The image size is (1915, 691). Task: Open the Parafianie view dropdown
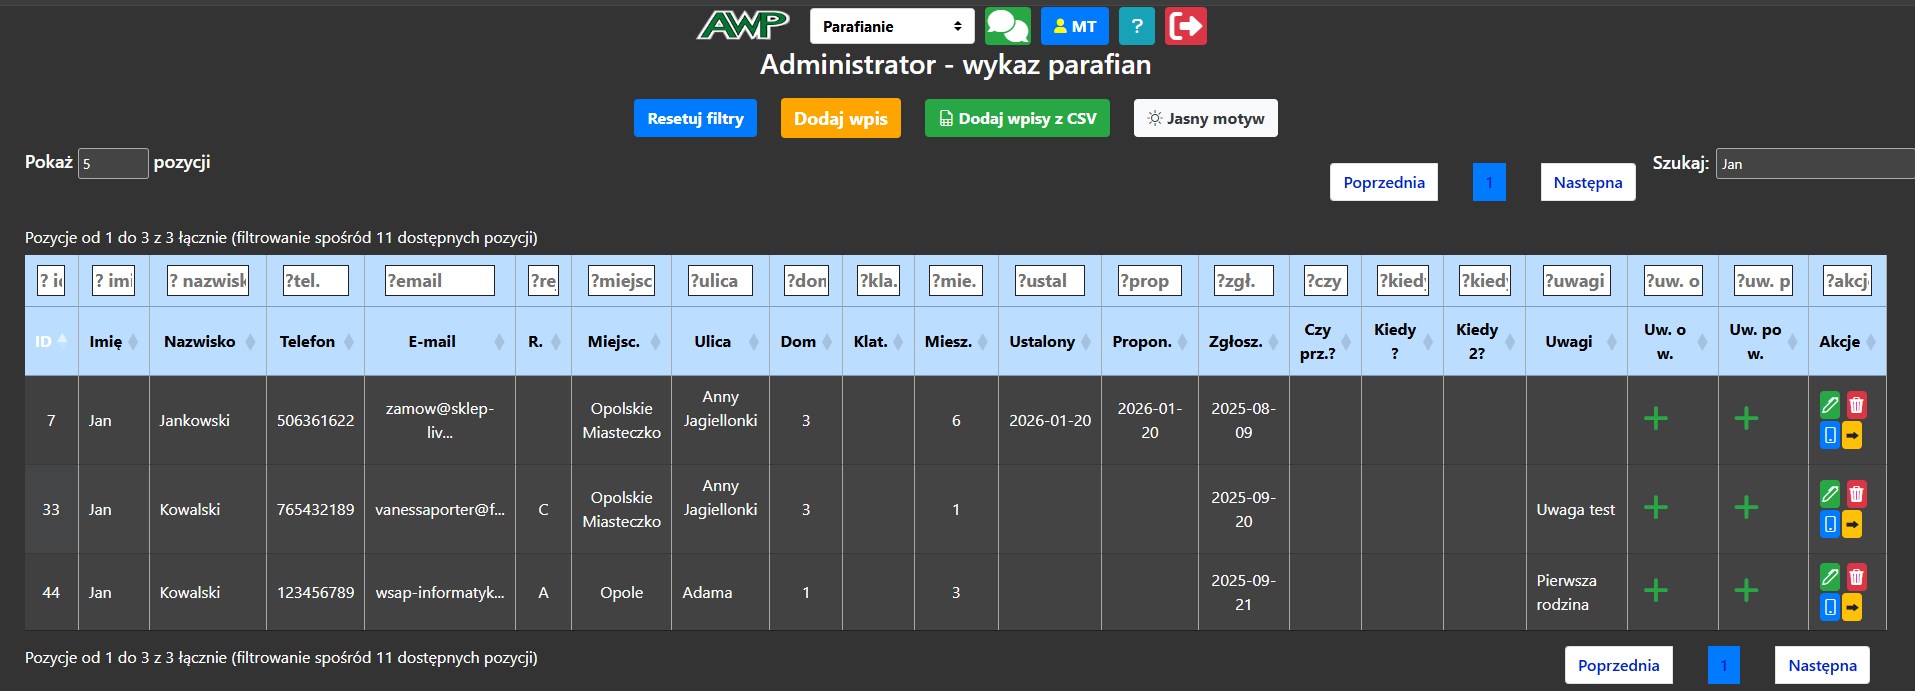coord(891,26)
